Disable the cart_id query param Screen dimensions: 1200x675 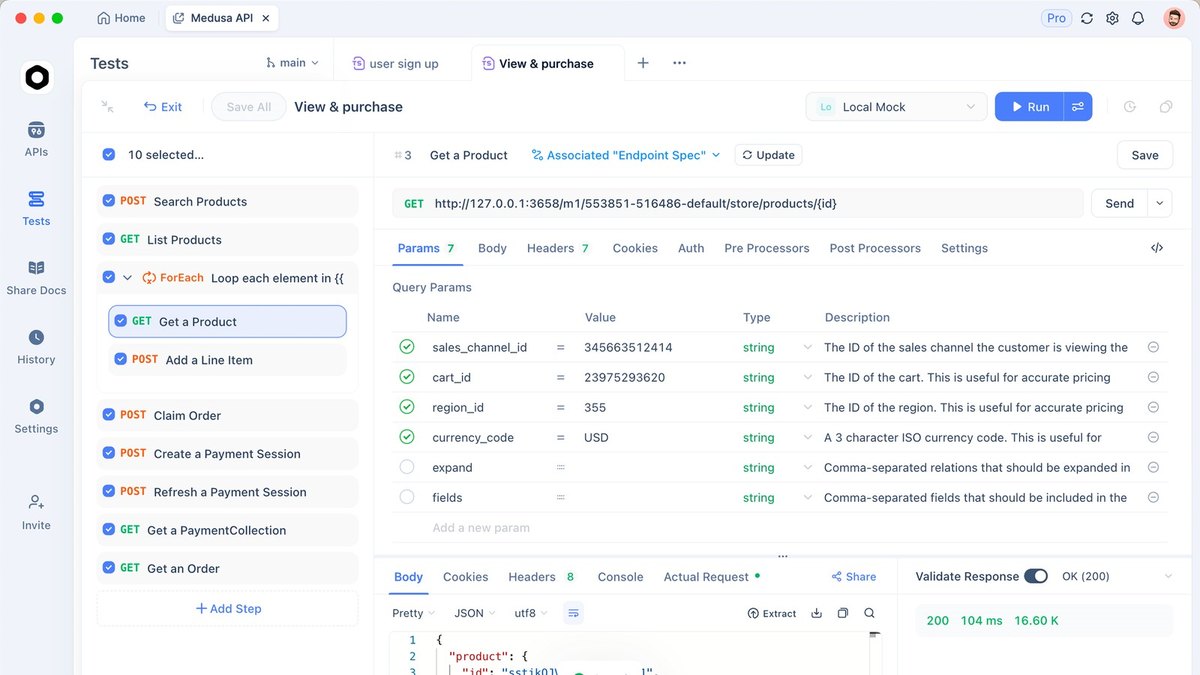(x=407, y=377)
